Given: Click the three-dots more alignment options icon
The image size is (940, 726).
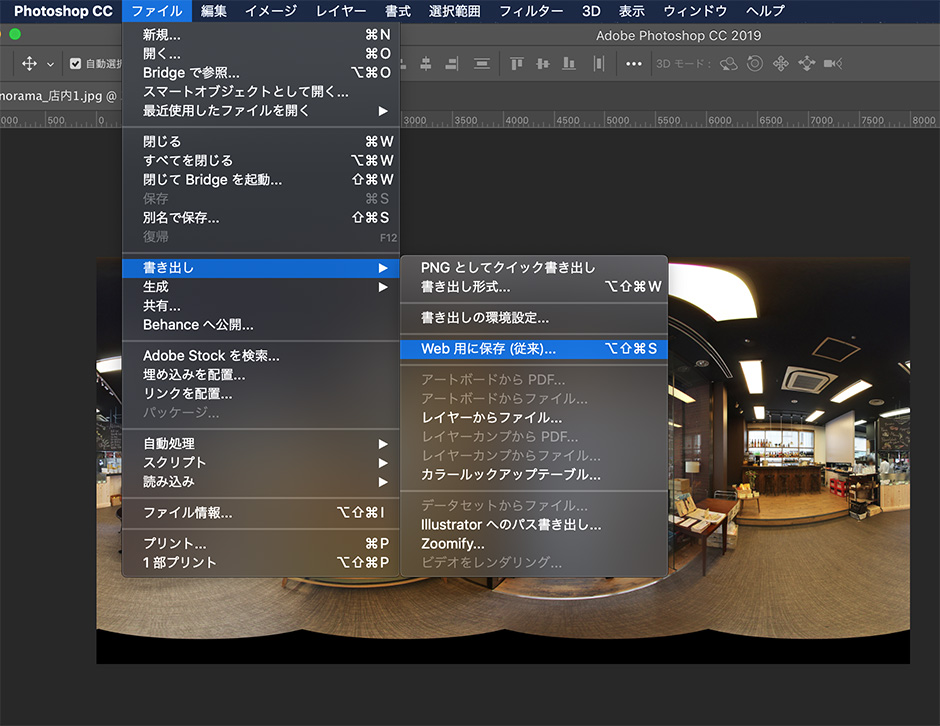Looking at the screenshot, I should (x=634, y=63).
